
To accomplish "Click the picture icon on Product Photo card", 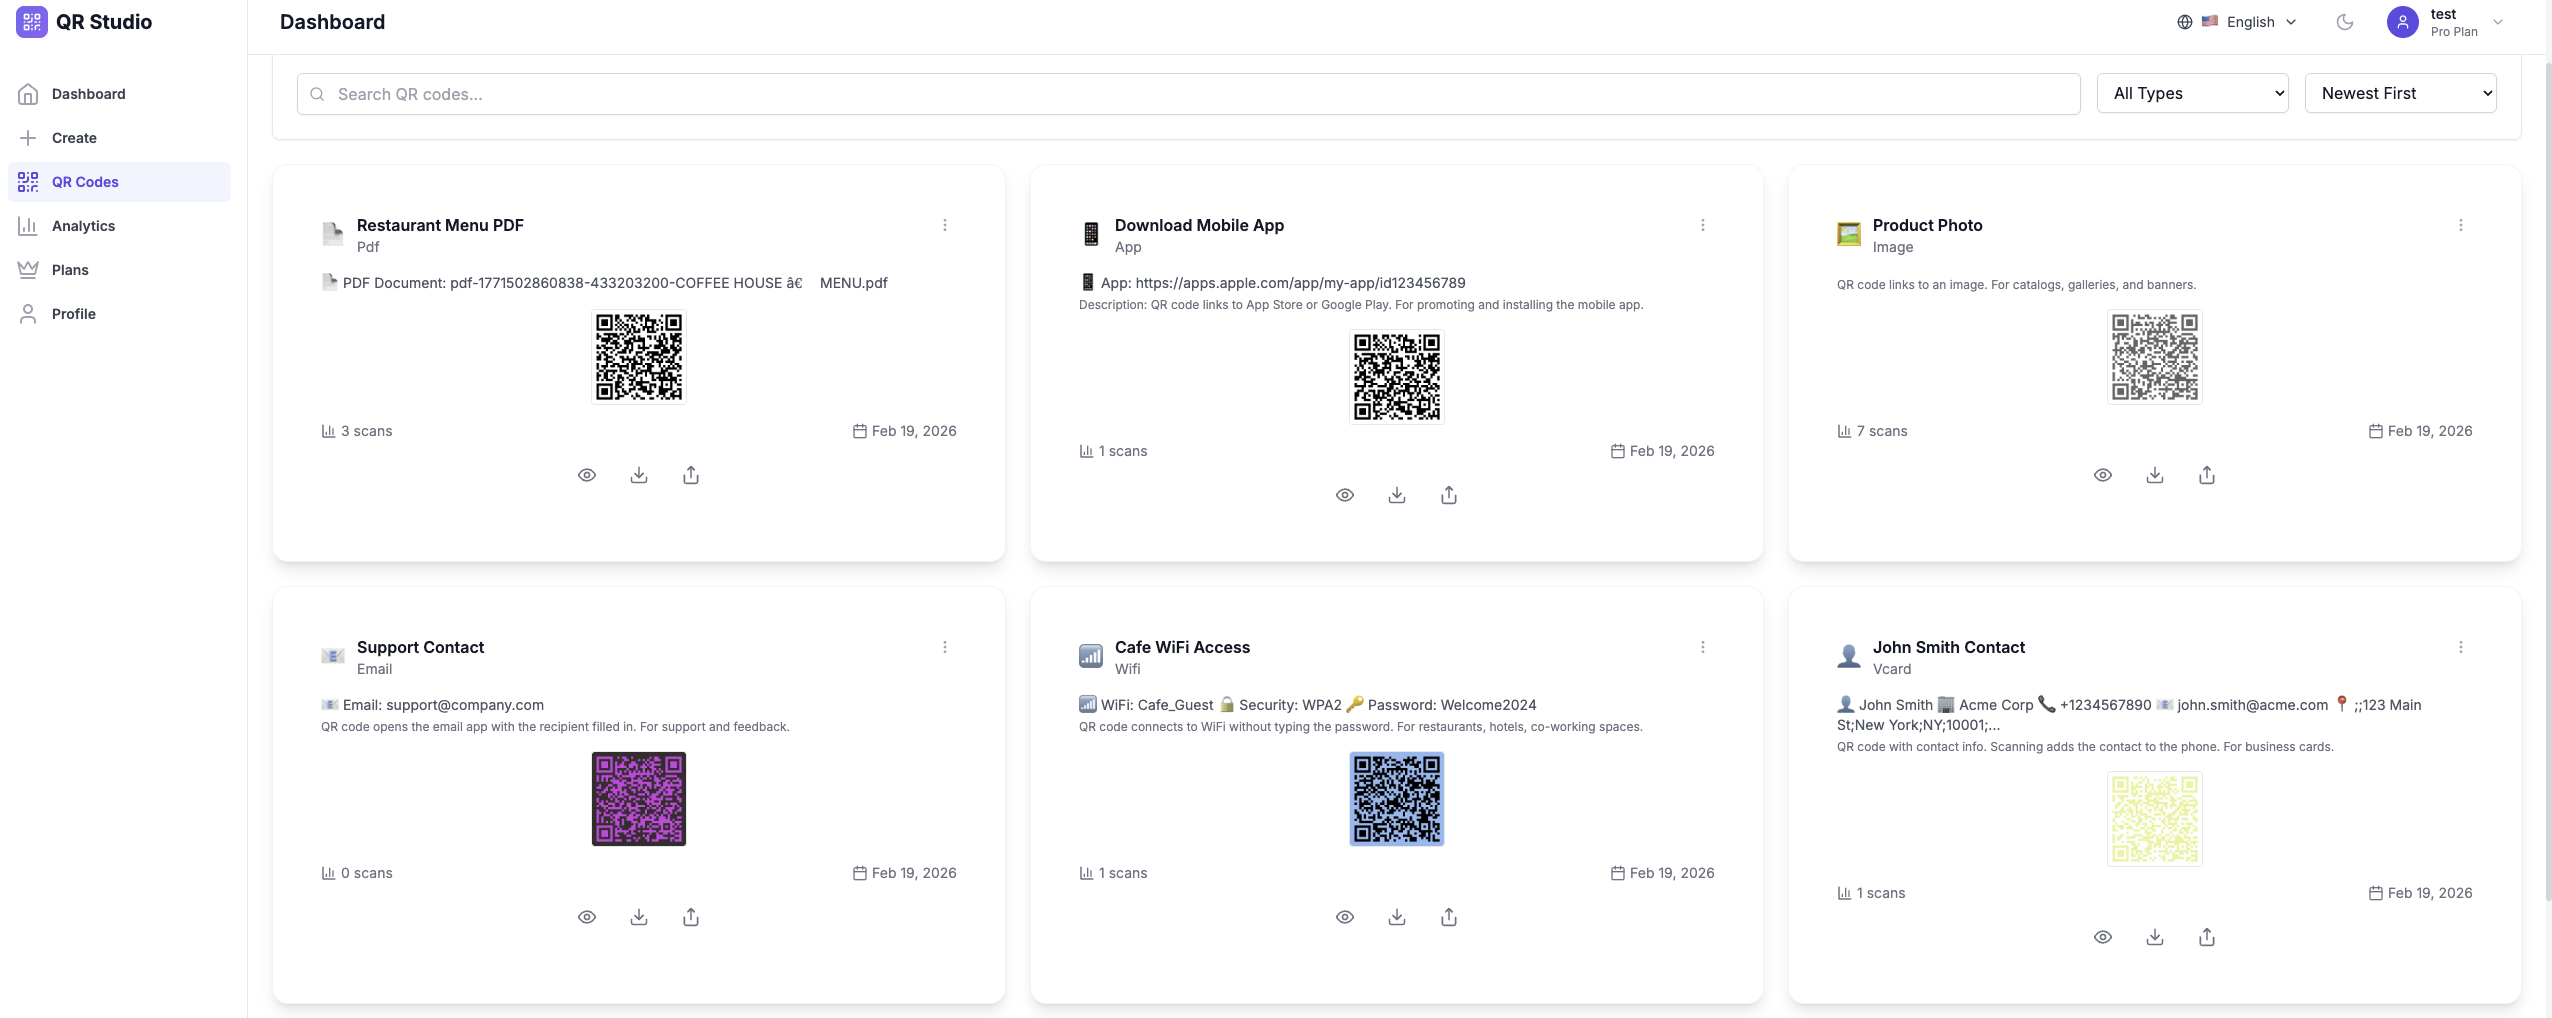I will (x=1849, y=234).
